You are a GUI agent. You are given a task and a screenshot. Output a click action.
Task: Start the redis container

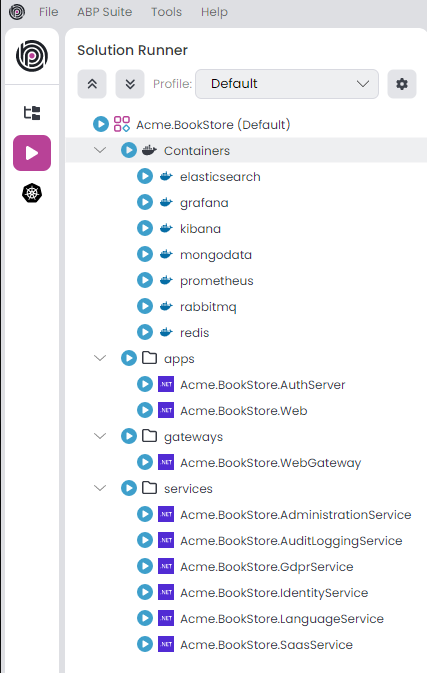(145, 332)
